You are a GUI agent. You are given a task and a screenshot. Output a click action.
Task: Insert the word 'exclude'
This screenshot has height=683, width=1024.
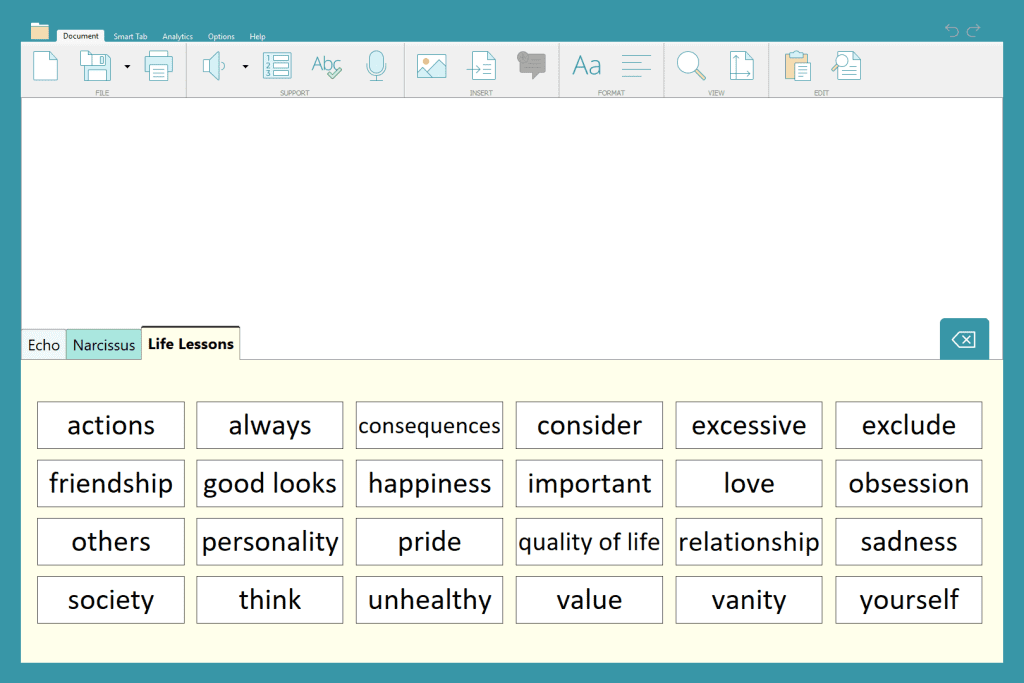click(908, 425)
